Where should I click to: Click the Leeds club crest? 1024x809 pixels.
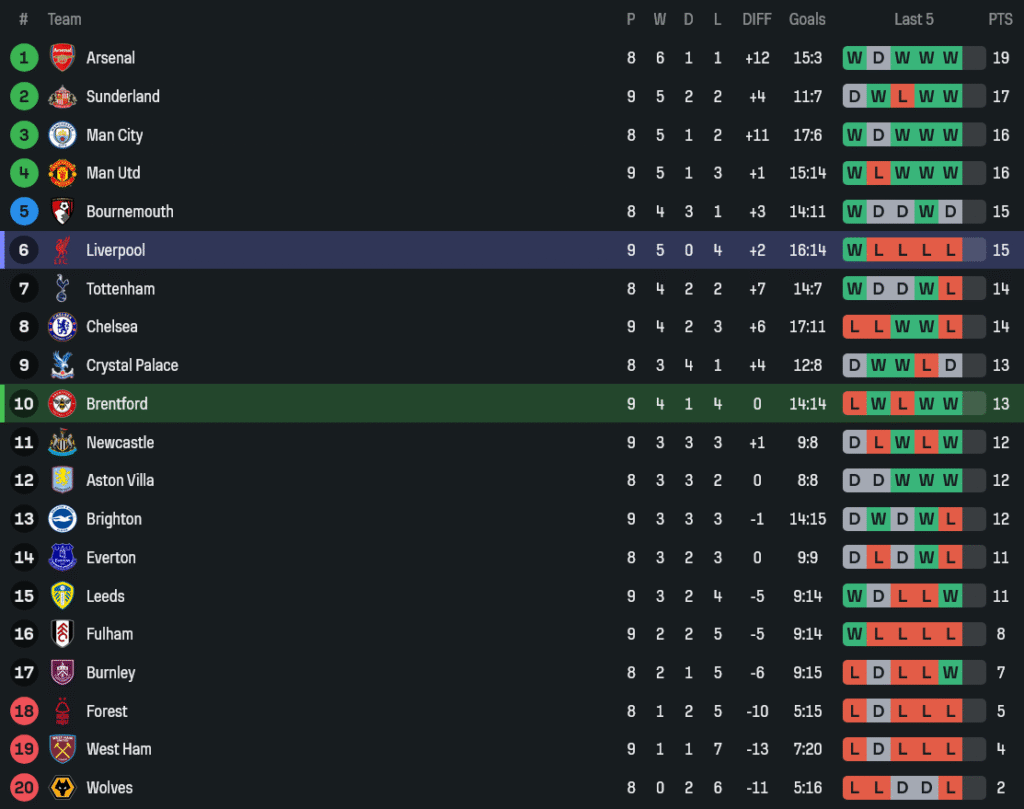click(x=63, y=596)
